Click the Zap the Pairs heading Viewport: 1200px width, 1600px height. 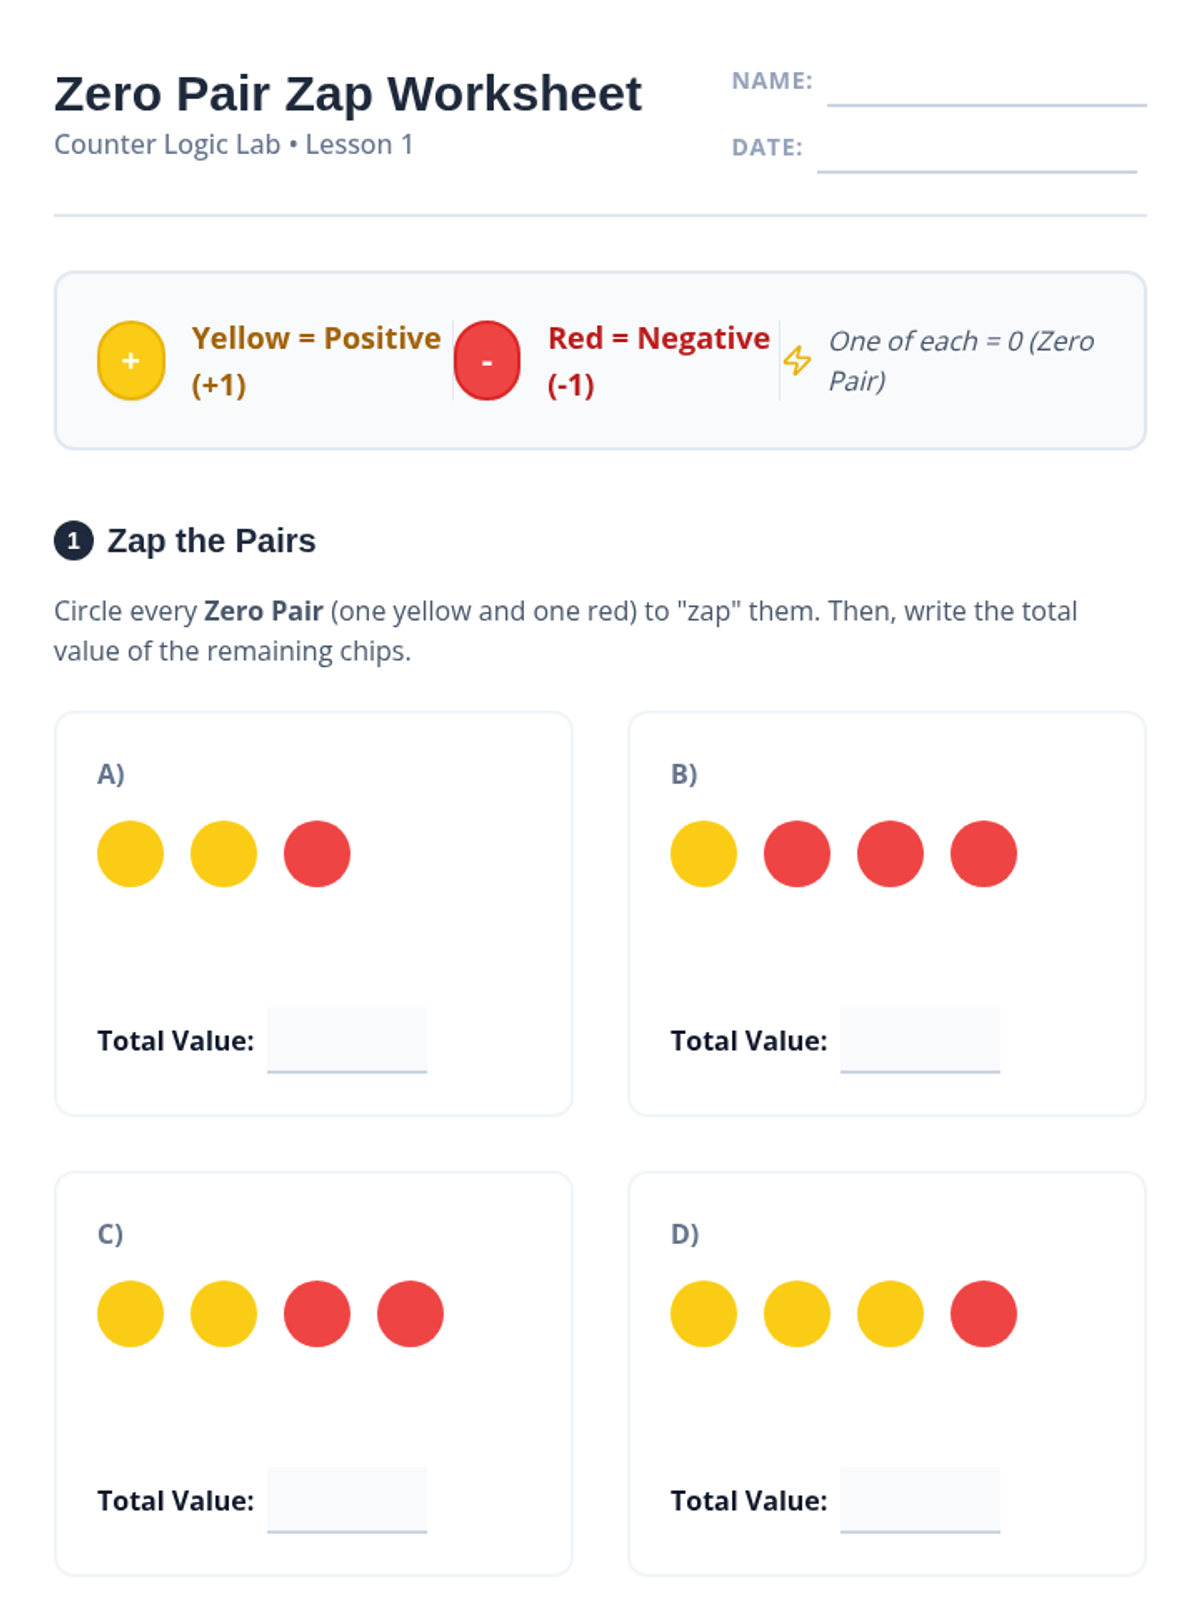(x=211, y=541)
